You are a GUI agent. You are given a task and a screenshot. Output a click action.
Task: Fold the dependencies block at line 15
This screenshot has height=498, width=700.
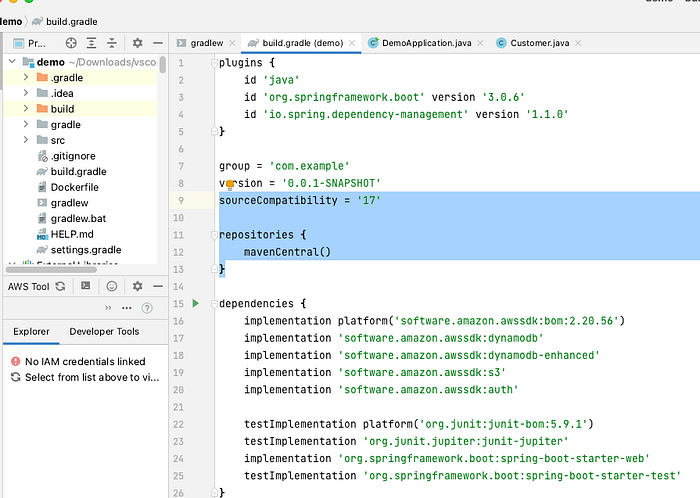(214, 304)
